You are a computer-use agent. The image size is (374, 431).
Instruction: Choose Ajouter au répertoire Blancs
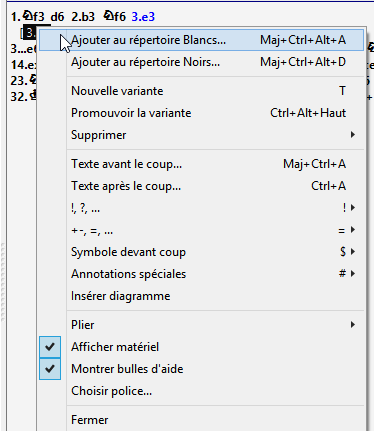(201, 40)
